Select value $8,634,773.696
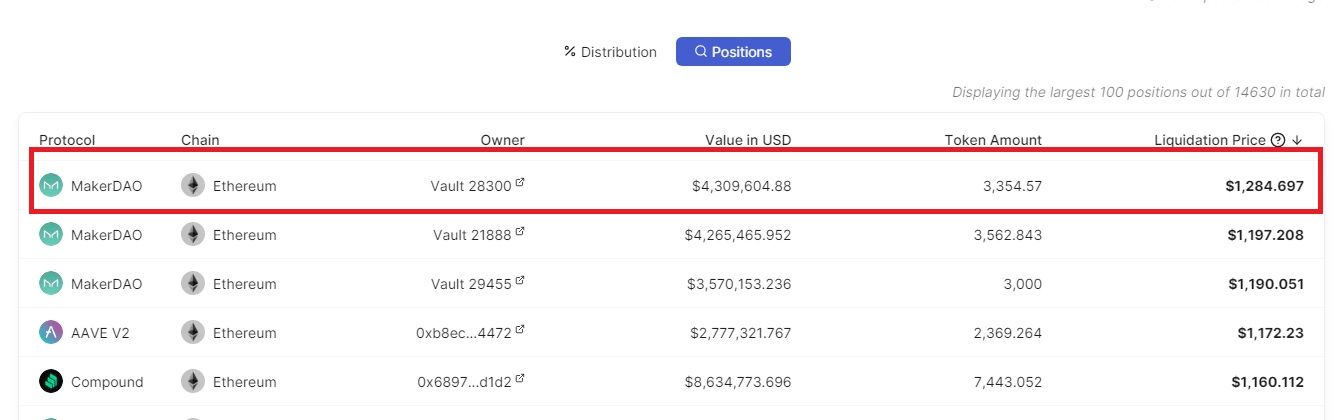Image resolution: width=1342 pixels, height=420 pixels. (738, 382)
